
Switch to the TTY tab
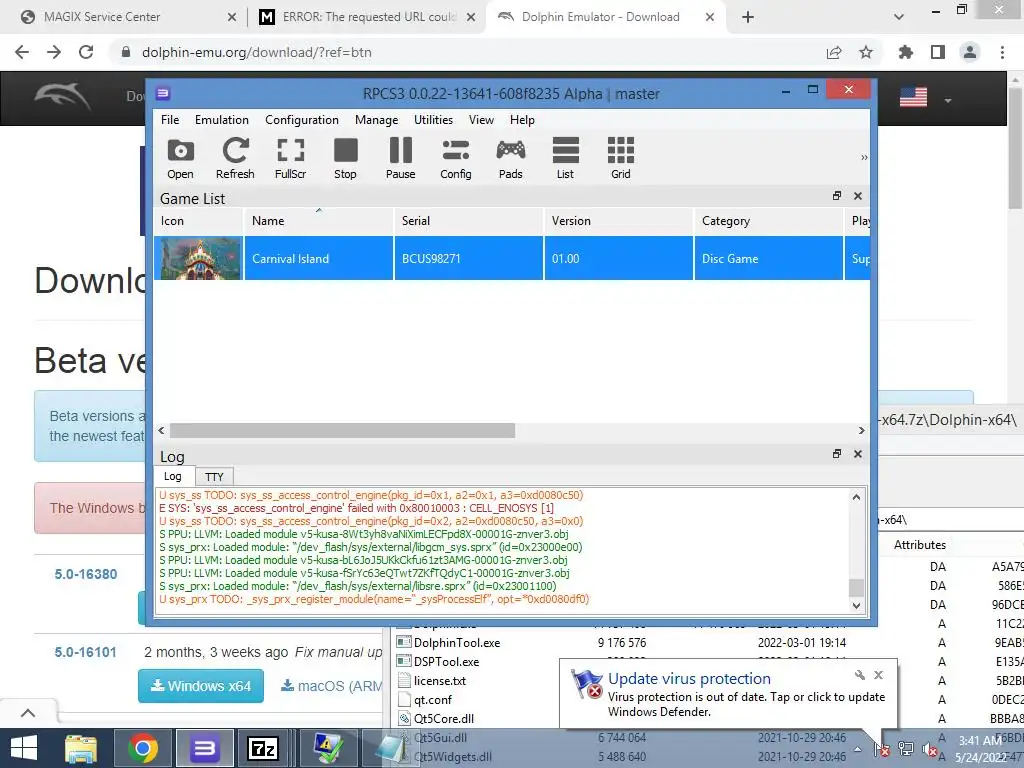click(x=214, y=477)
